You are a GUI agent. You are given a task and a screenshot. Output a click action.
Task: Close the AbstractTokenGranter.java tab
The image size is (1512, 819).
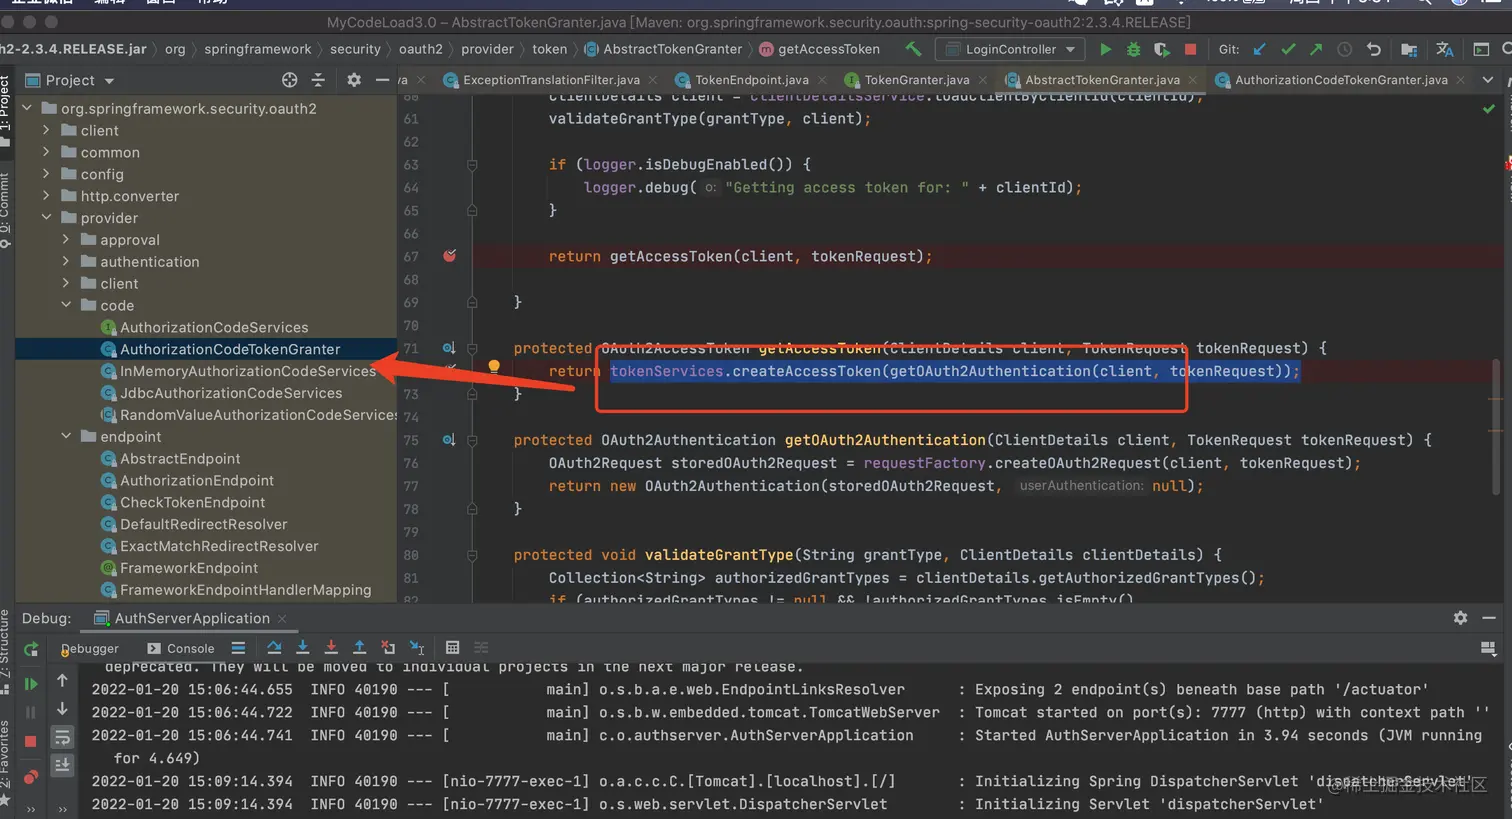pyautogui.click(x=1193, y=80)
